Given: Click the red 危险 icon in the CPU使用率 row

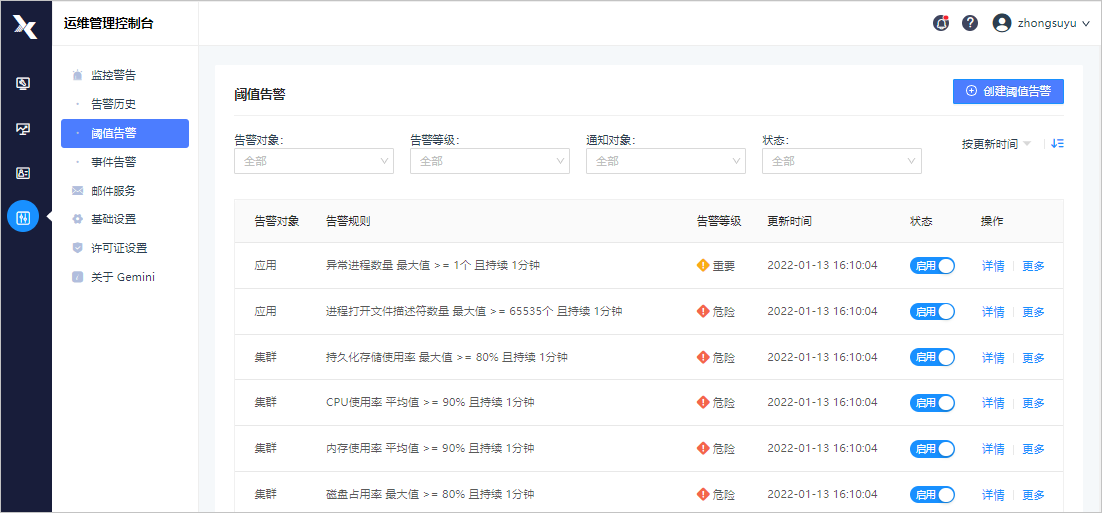Looking at the screenshot, I should (x=703, y=403).
